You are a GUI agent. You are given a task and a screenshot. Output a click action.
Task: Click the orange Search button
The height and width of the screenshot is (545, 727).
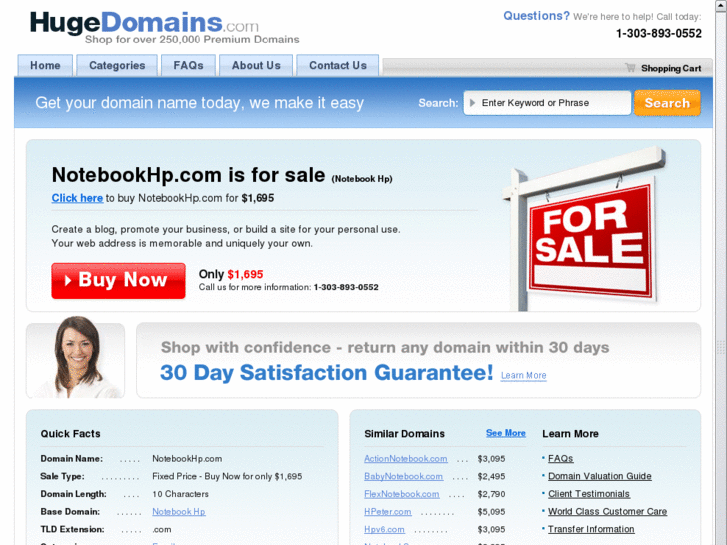[x=667, y=103]
